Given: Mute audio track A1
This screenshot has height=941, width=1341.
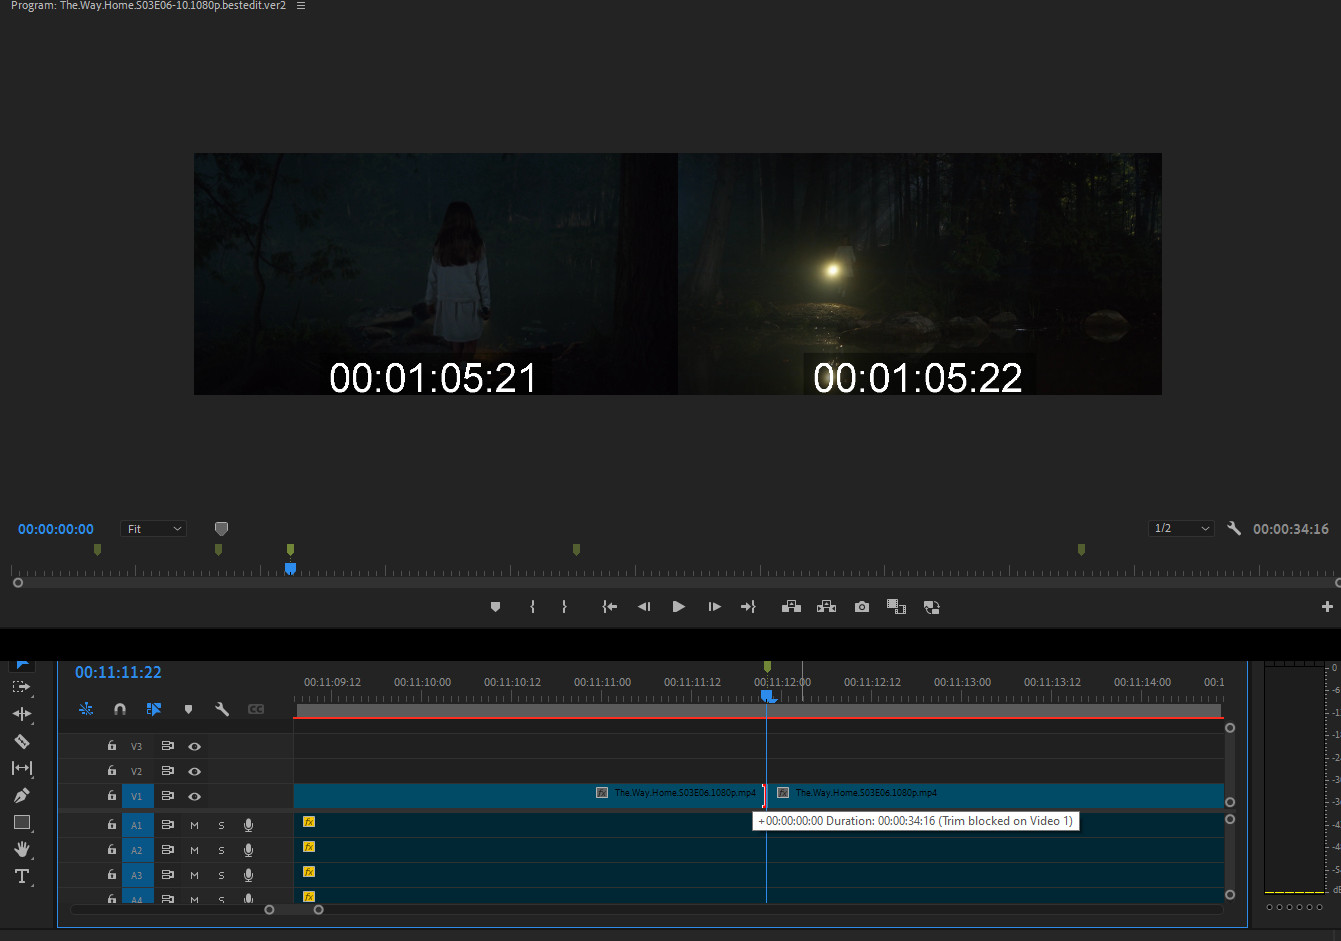Looking at the screenshot, I should pyautogui.click(x=194, y=825).
